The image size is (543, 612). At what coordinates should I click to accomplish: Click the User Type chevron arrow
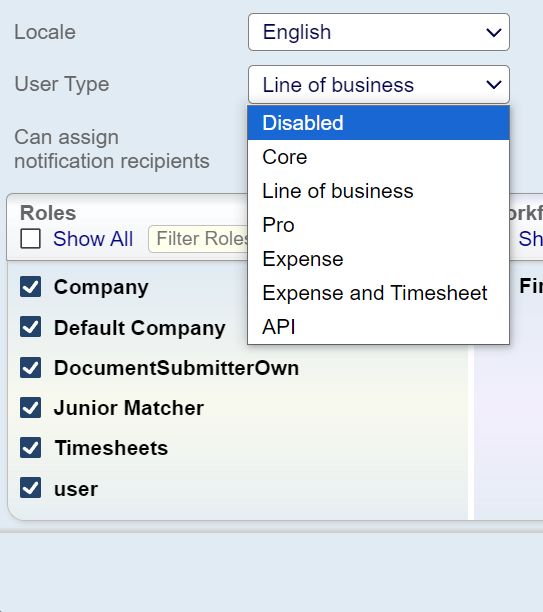coord(494,85)
